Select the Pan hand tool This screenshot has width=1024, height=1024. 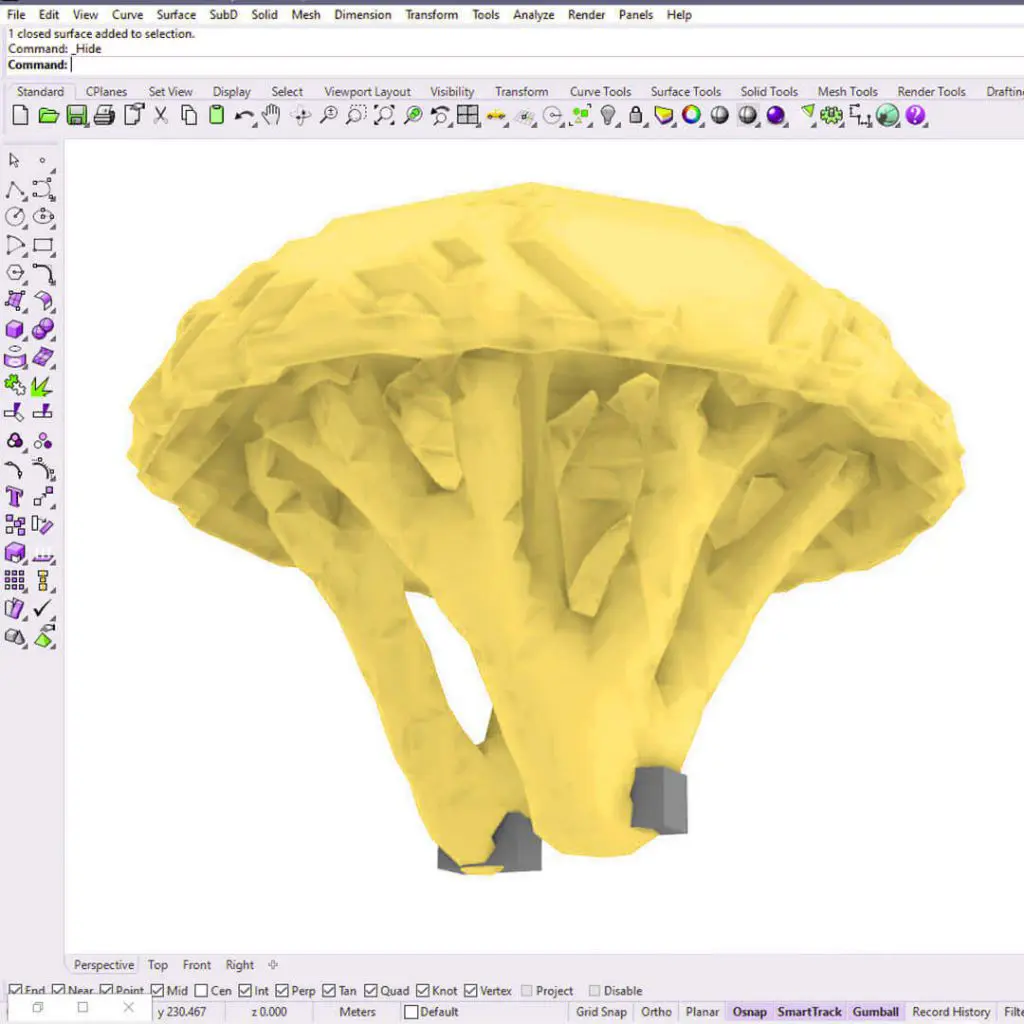(270, 116)
